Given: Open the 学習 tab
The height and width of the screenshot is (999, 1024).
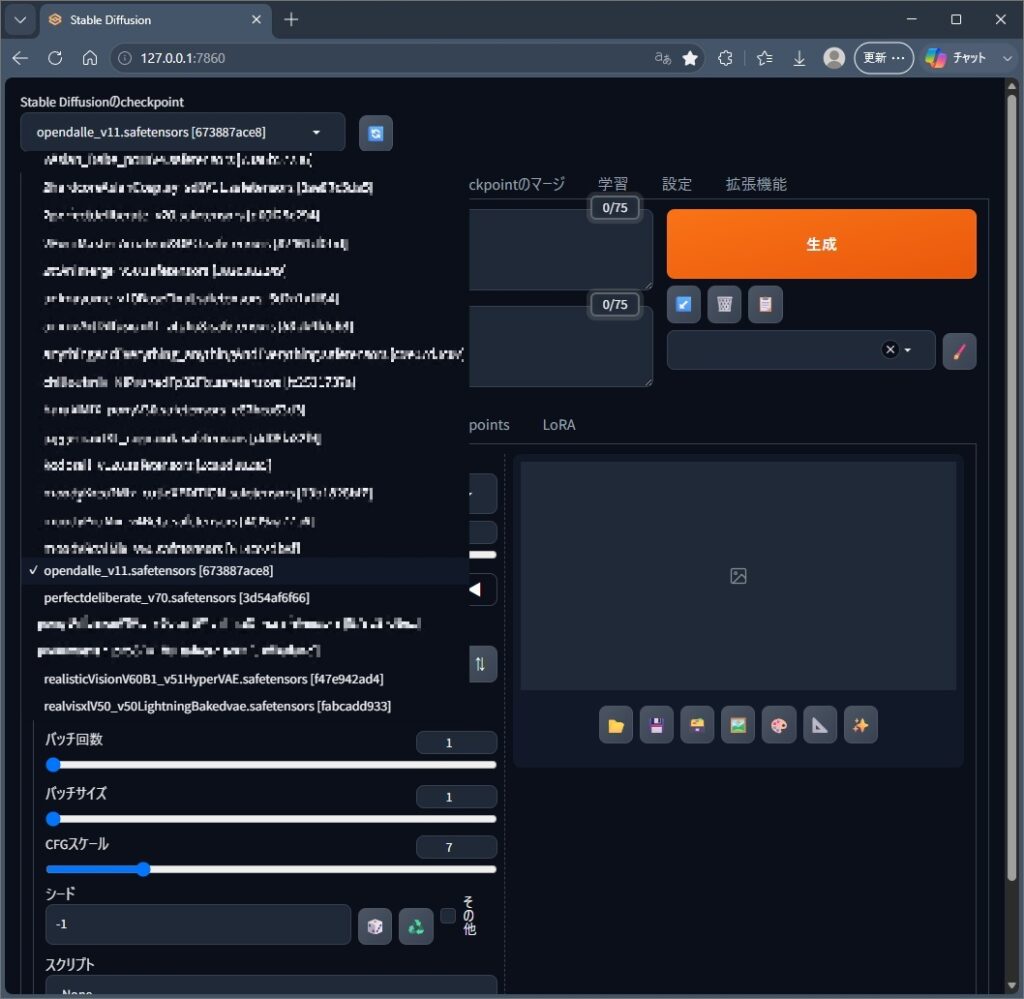Looking at the screenshot, I should (x=613, y=184).
